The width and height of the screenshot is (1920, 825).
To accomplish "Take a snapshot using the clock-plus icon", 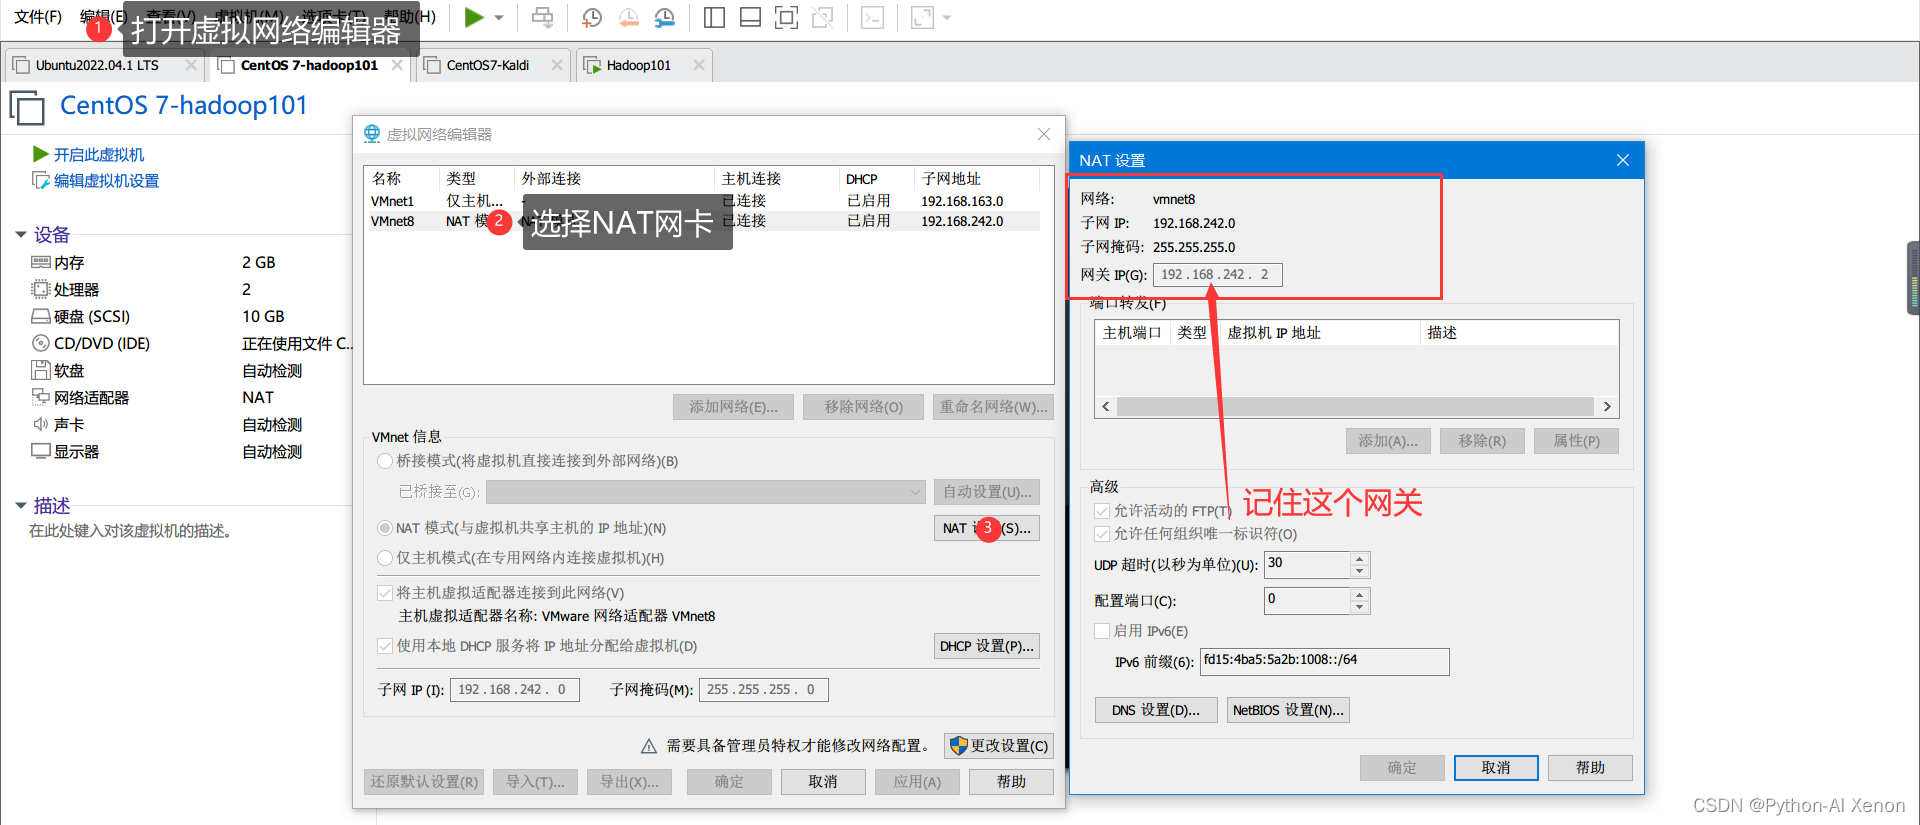I will 592,17.
